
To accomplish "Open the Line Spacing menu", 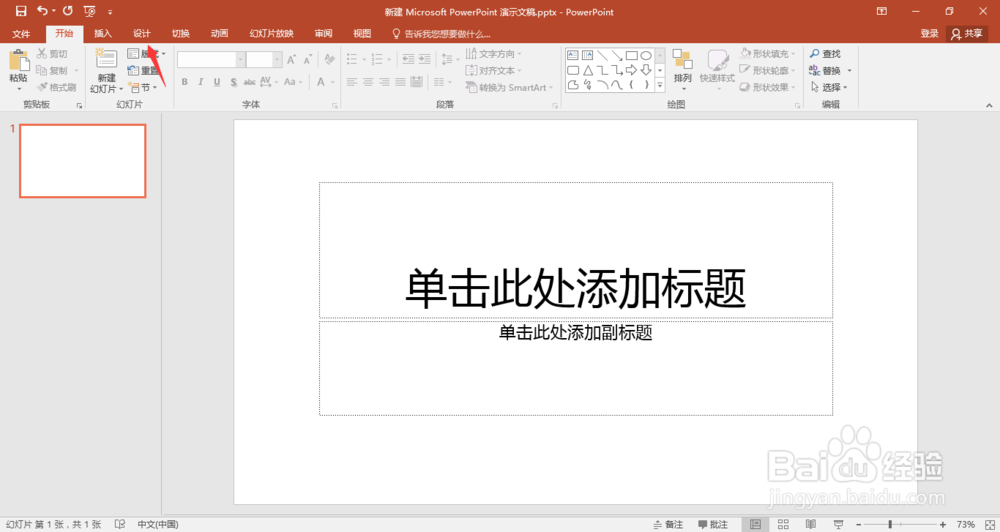I will (x=450, y=59).
